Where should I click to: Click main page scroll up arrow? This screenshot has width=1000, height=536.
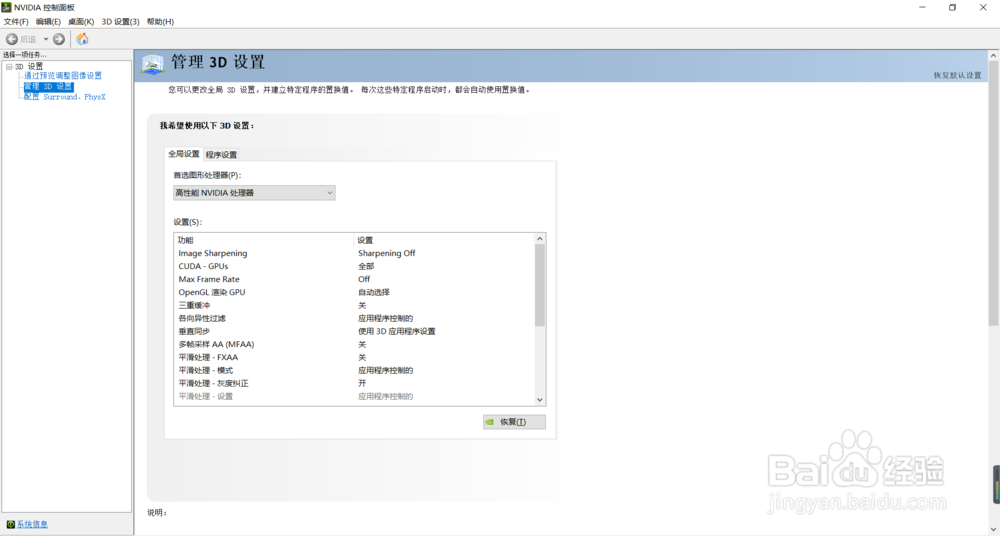(994, 56)
